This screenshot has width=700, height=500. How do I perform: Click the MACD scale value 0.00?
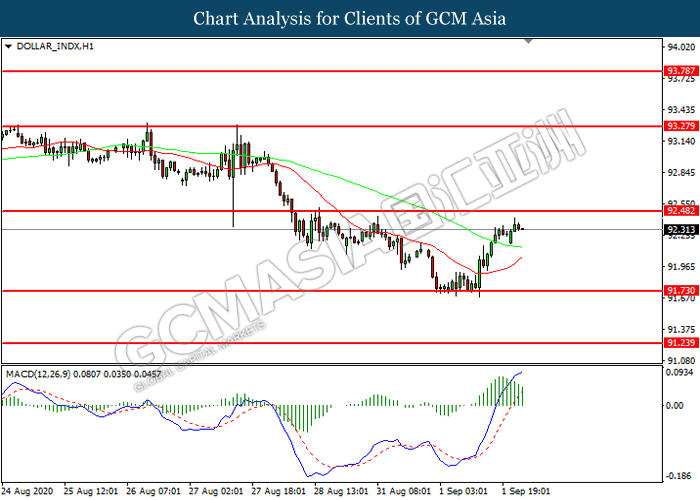(674, 405)
